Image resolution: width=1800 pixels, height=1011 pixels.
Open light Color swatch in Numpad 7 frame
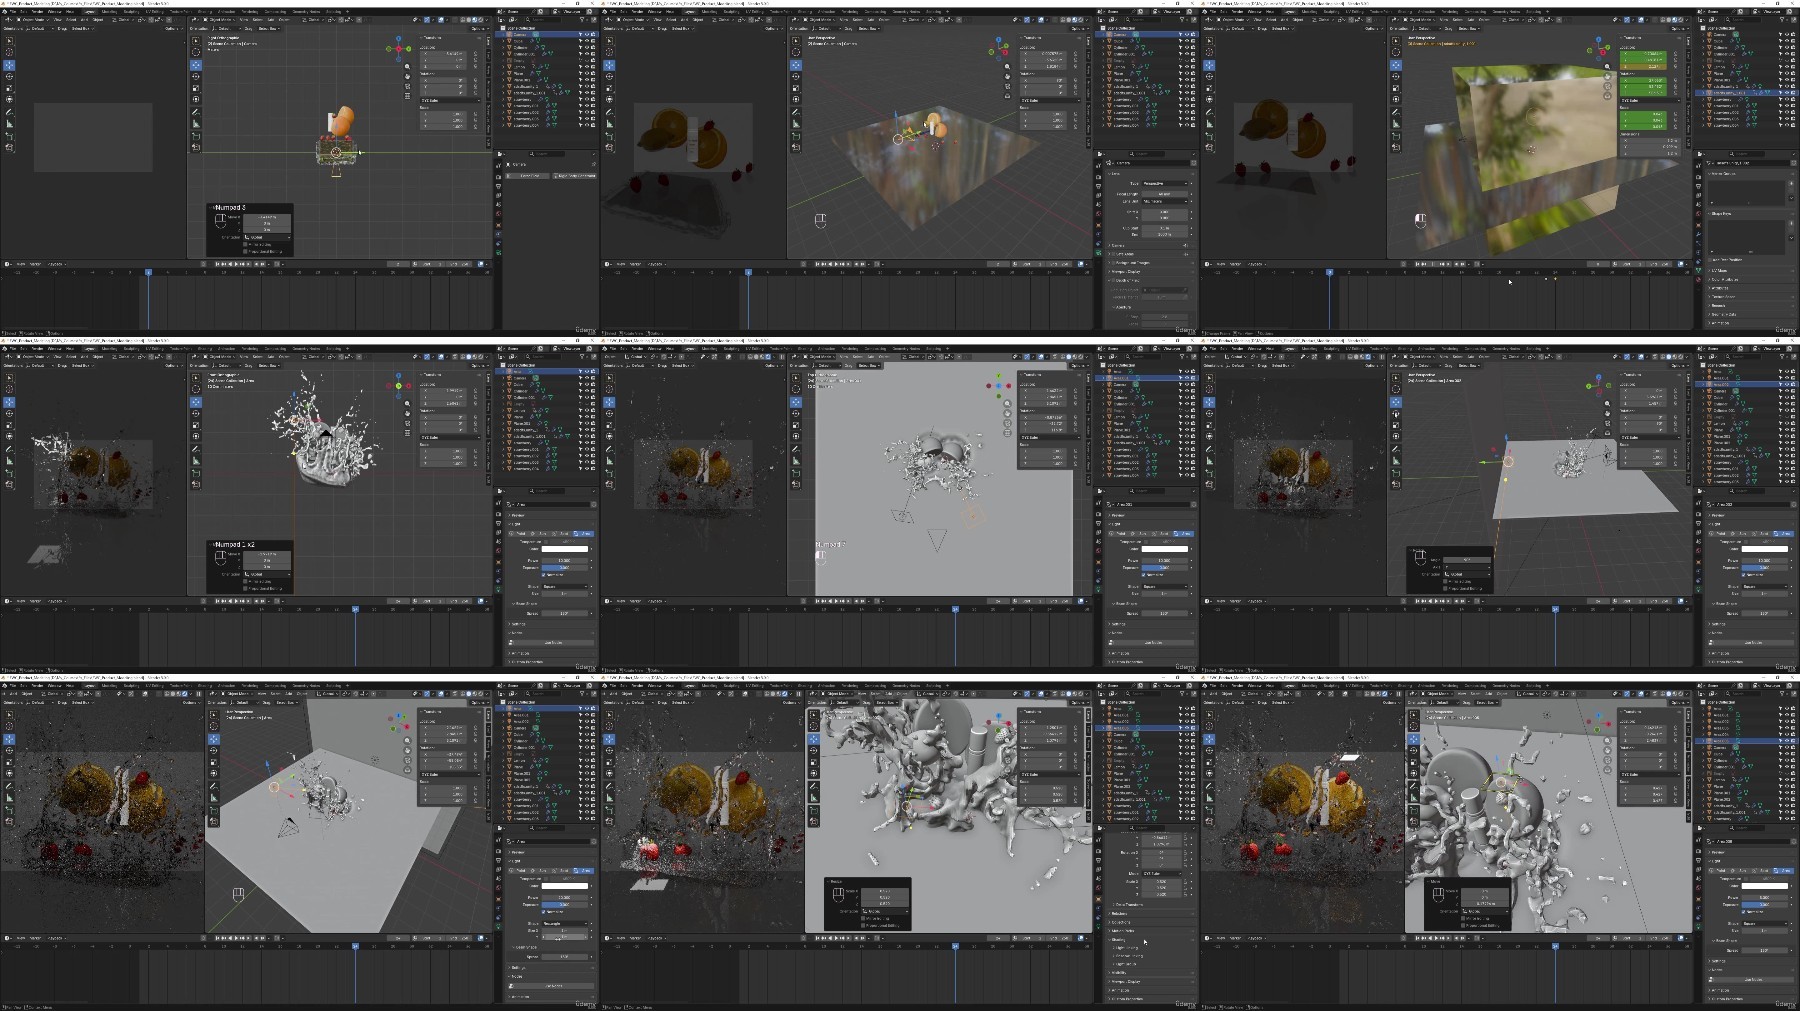click(1167, 549)
